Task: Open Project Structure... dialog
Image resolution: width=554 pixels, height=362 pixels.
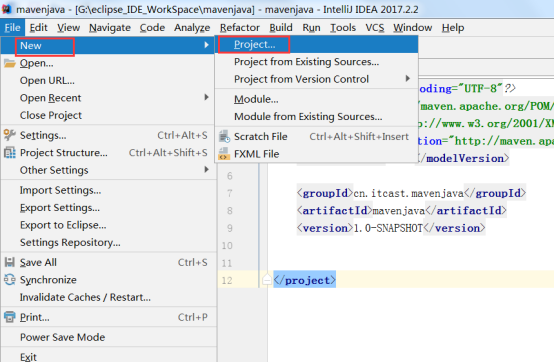Action: (x=107, y=153)
